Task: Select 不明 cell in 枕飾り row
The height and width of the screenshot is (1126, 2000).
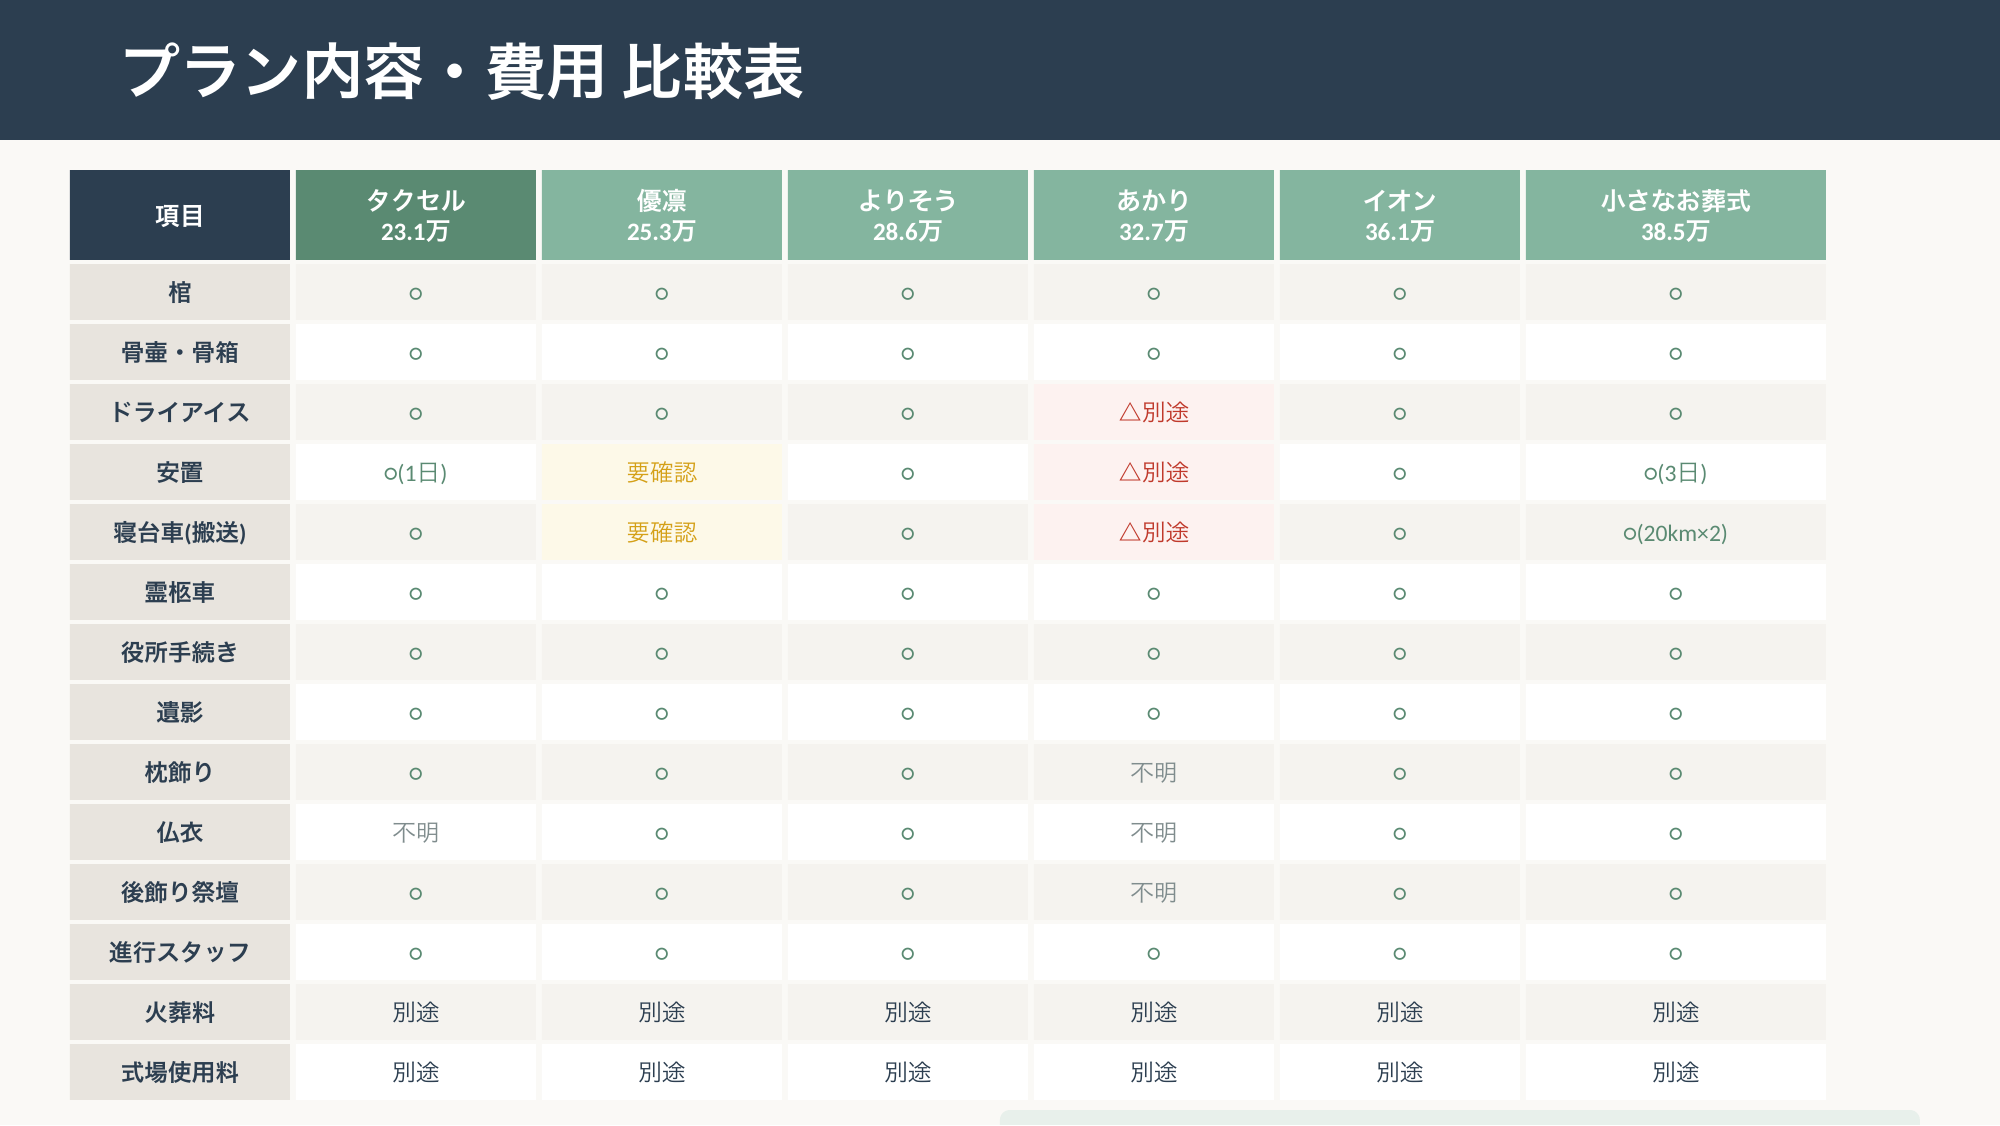Action: tap(1153, 772)
